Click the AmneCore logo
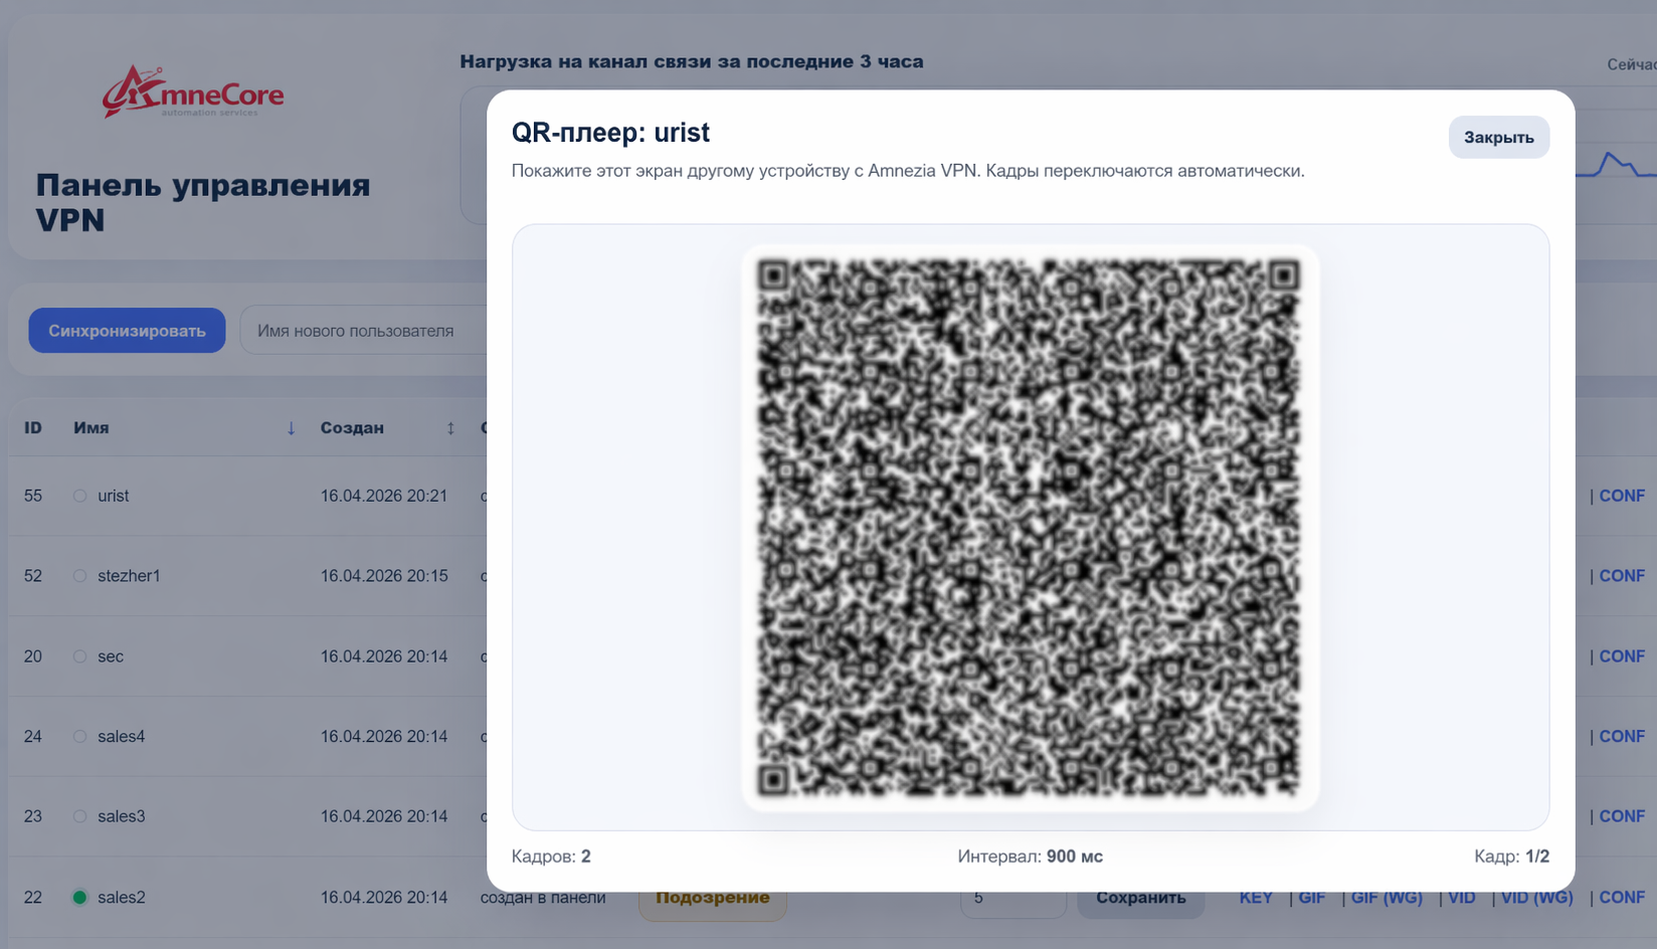 tap(193, 92)
